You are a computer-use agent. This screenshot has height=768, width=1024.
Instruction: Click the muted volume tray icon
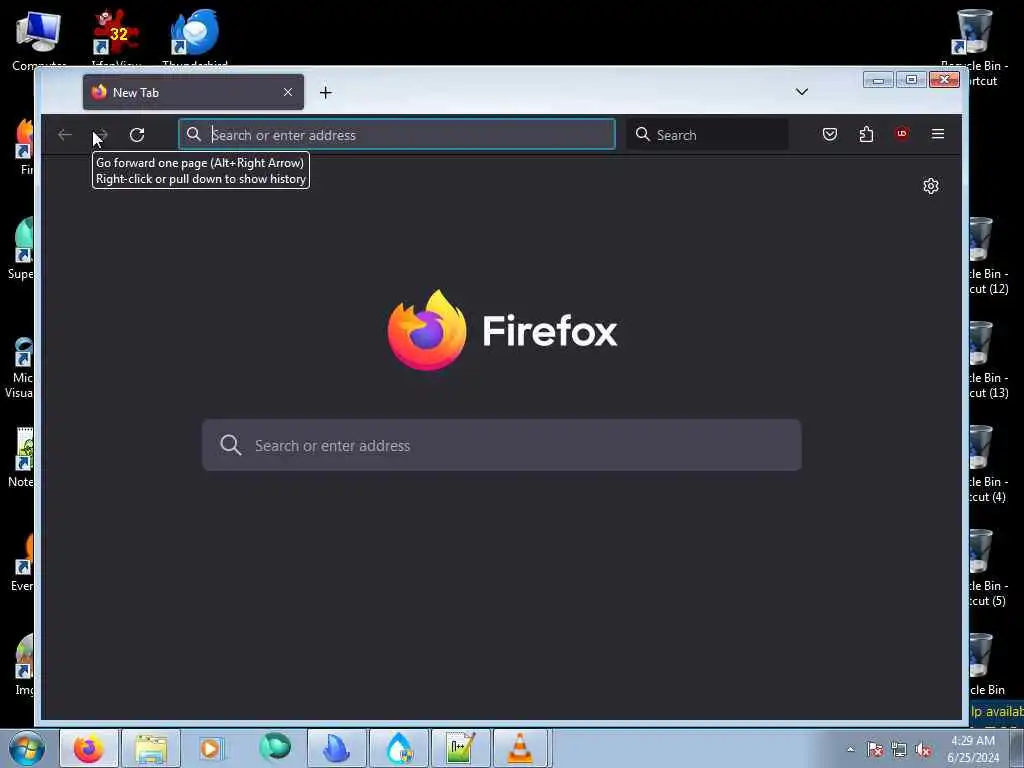923,750
